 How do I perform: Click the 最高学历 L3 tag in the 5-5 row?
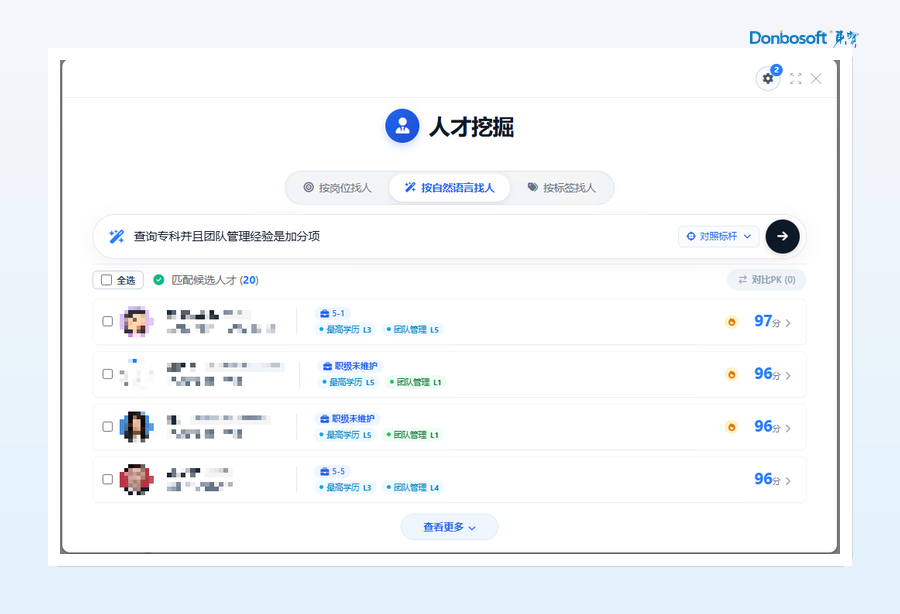point(346,487)
